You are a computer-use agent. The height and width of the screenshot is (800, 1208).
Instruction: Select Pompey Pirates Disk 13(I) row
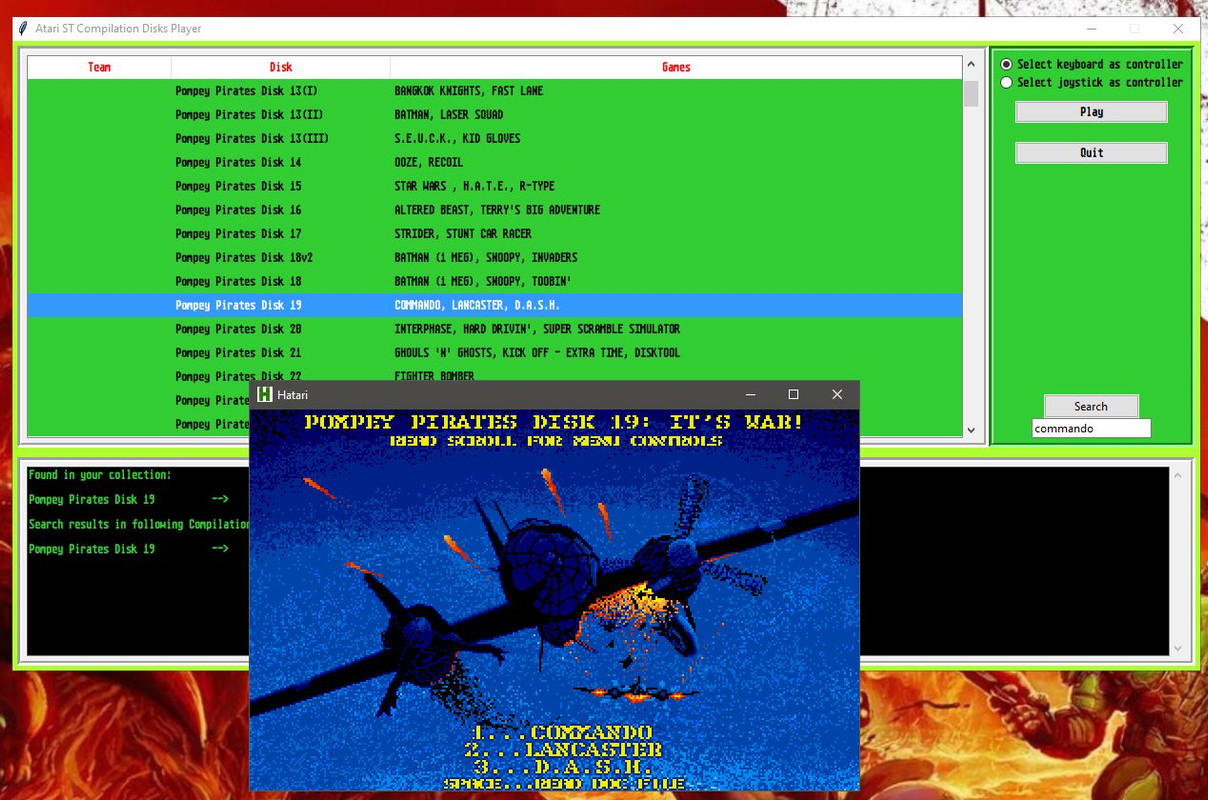(x=495, y=91)
